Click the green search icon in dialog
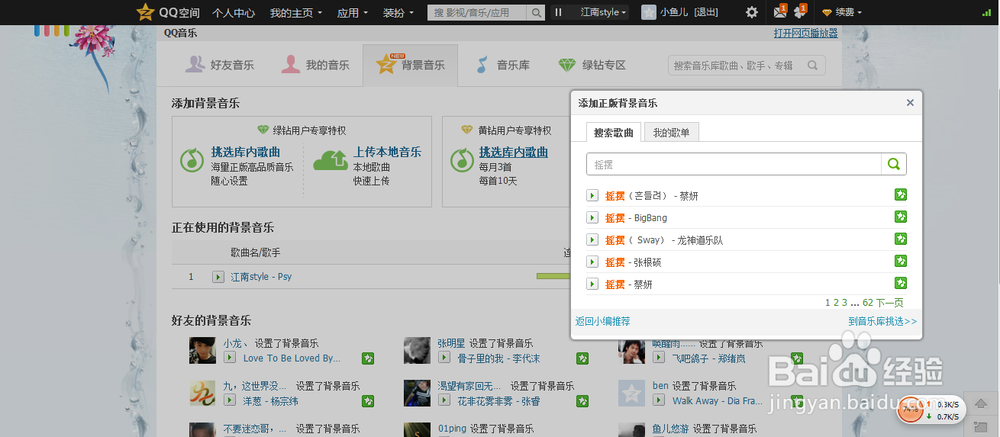Image resolution: width=1000 pixels, height=437 pixels. click(x=893, y=164)
